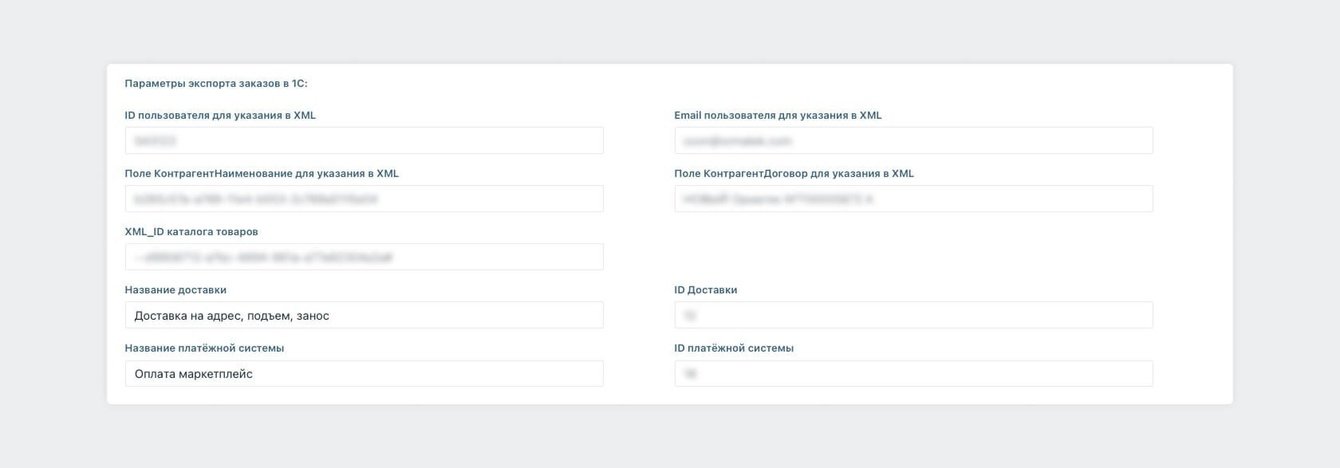Click the 'XML_ID каталога товаров' label text
1340x468 pixels.
coord(191,231)
